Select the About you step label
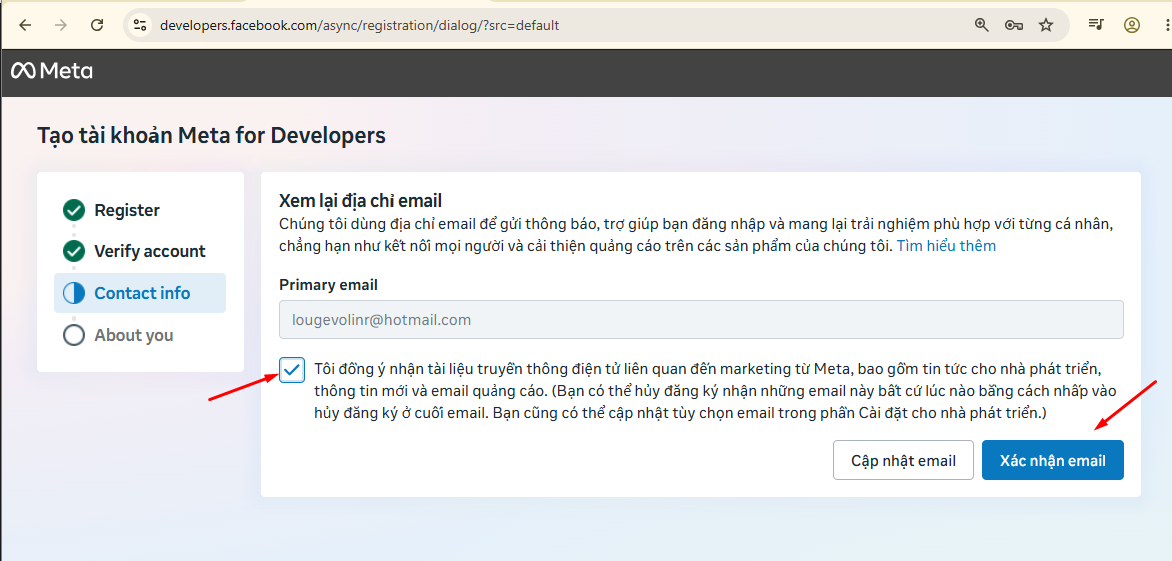 134,335
